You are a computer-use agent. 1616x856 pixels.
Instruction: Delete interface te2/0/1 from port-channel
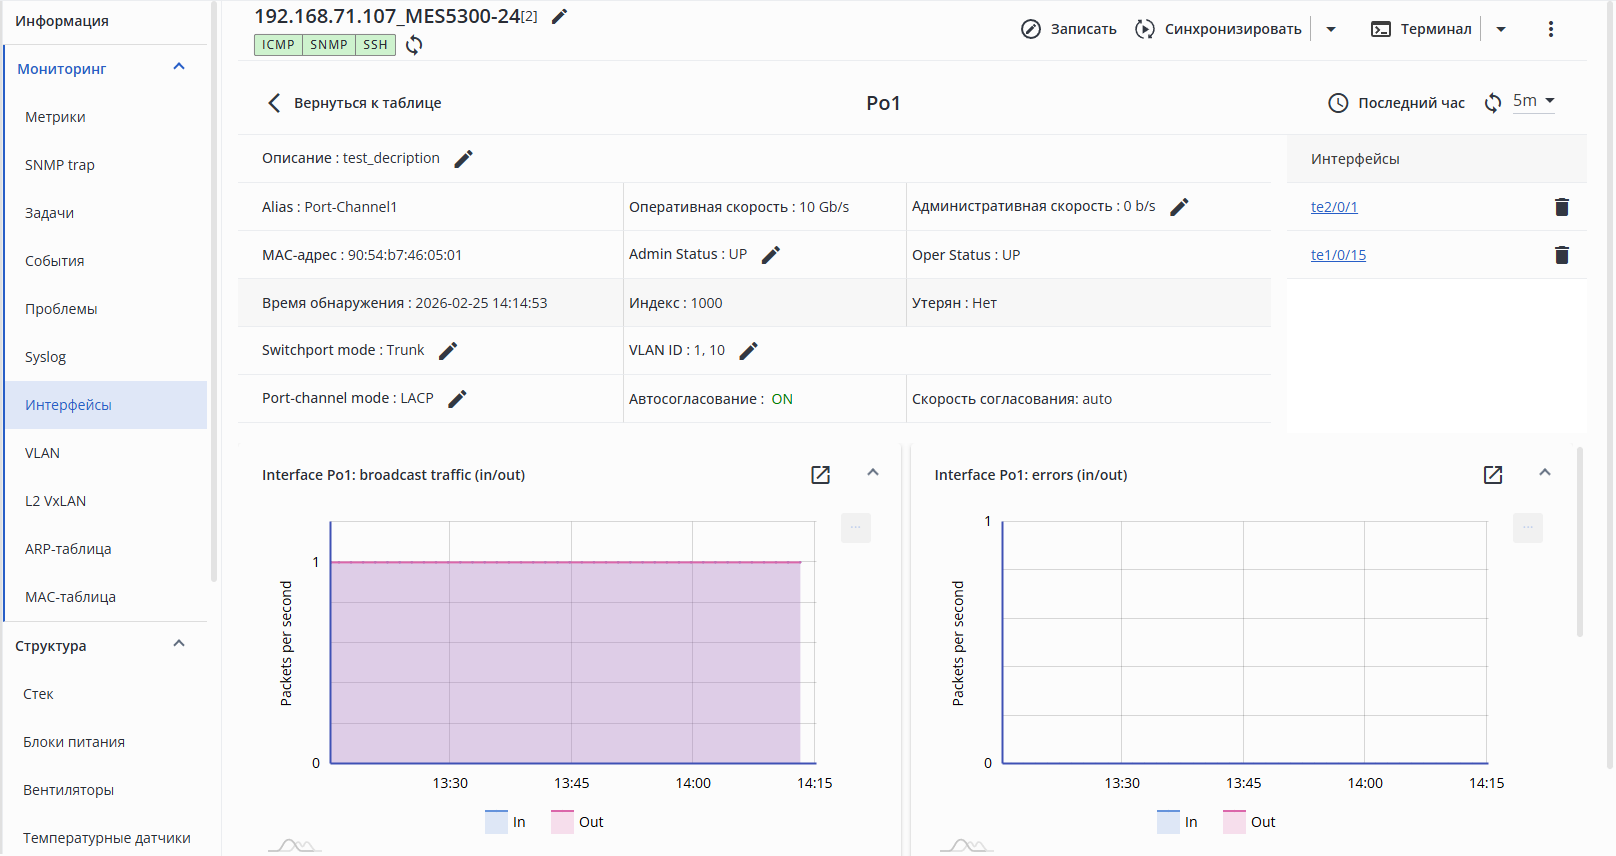1561,207
